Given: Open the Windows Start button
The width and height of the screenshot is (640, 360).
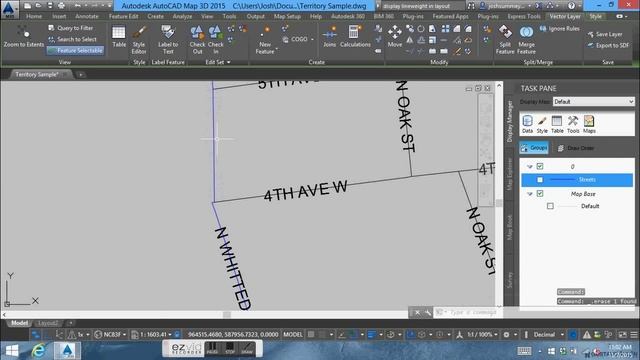Looking at the screenshot, I should [x=12, y=351].
